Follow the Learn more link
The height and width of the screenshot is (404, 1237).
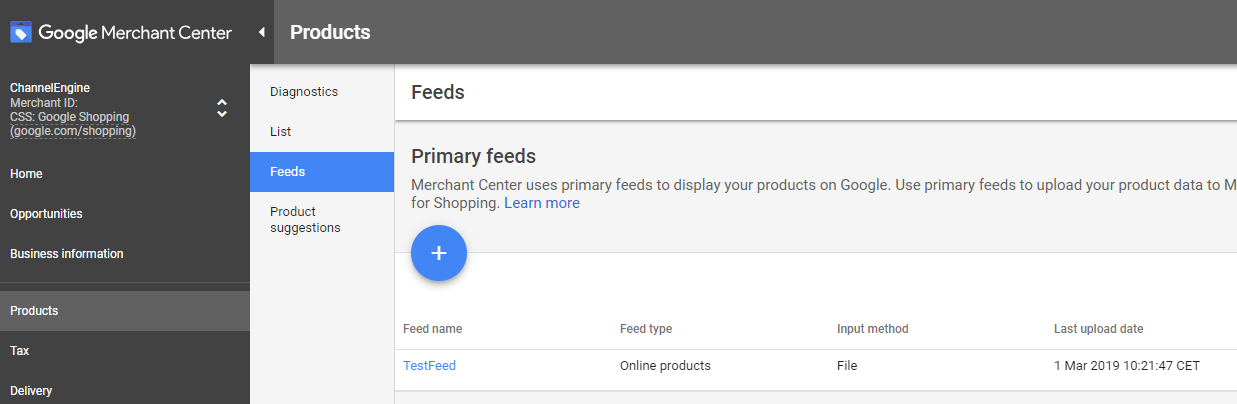(541, 203)
